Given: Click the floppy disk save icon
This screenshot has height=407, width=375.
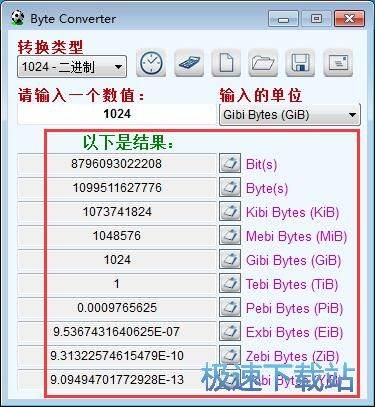Looking at the screenshot, I should pos(300,63).
